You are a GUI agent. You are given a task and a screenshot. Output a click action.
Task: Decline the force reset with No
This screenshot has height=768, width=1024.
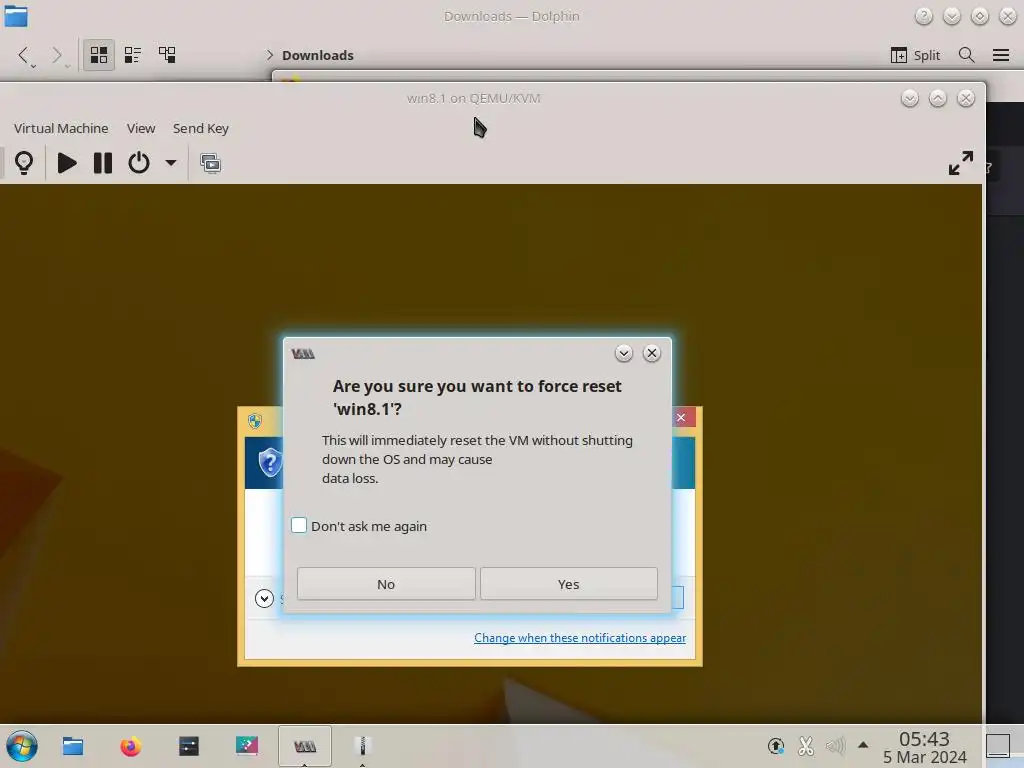[386, 584]
